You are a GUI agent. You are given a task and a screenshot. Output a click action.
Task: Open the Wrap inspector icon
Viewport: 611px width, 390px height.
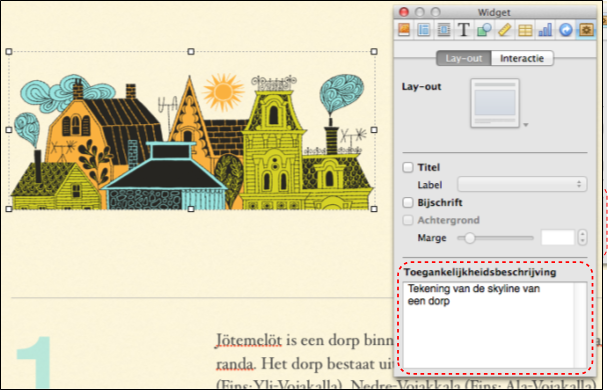pyautogui.click(x=444, y=30)
